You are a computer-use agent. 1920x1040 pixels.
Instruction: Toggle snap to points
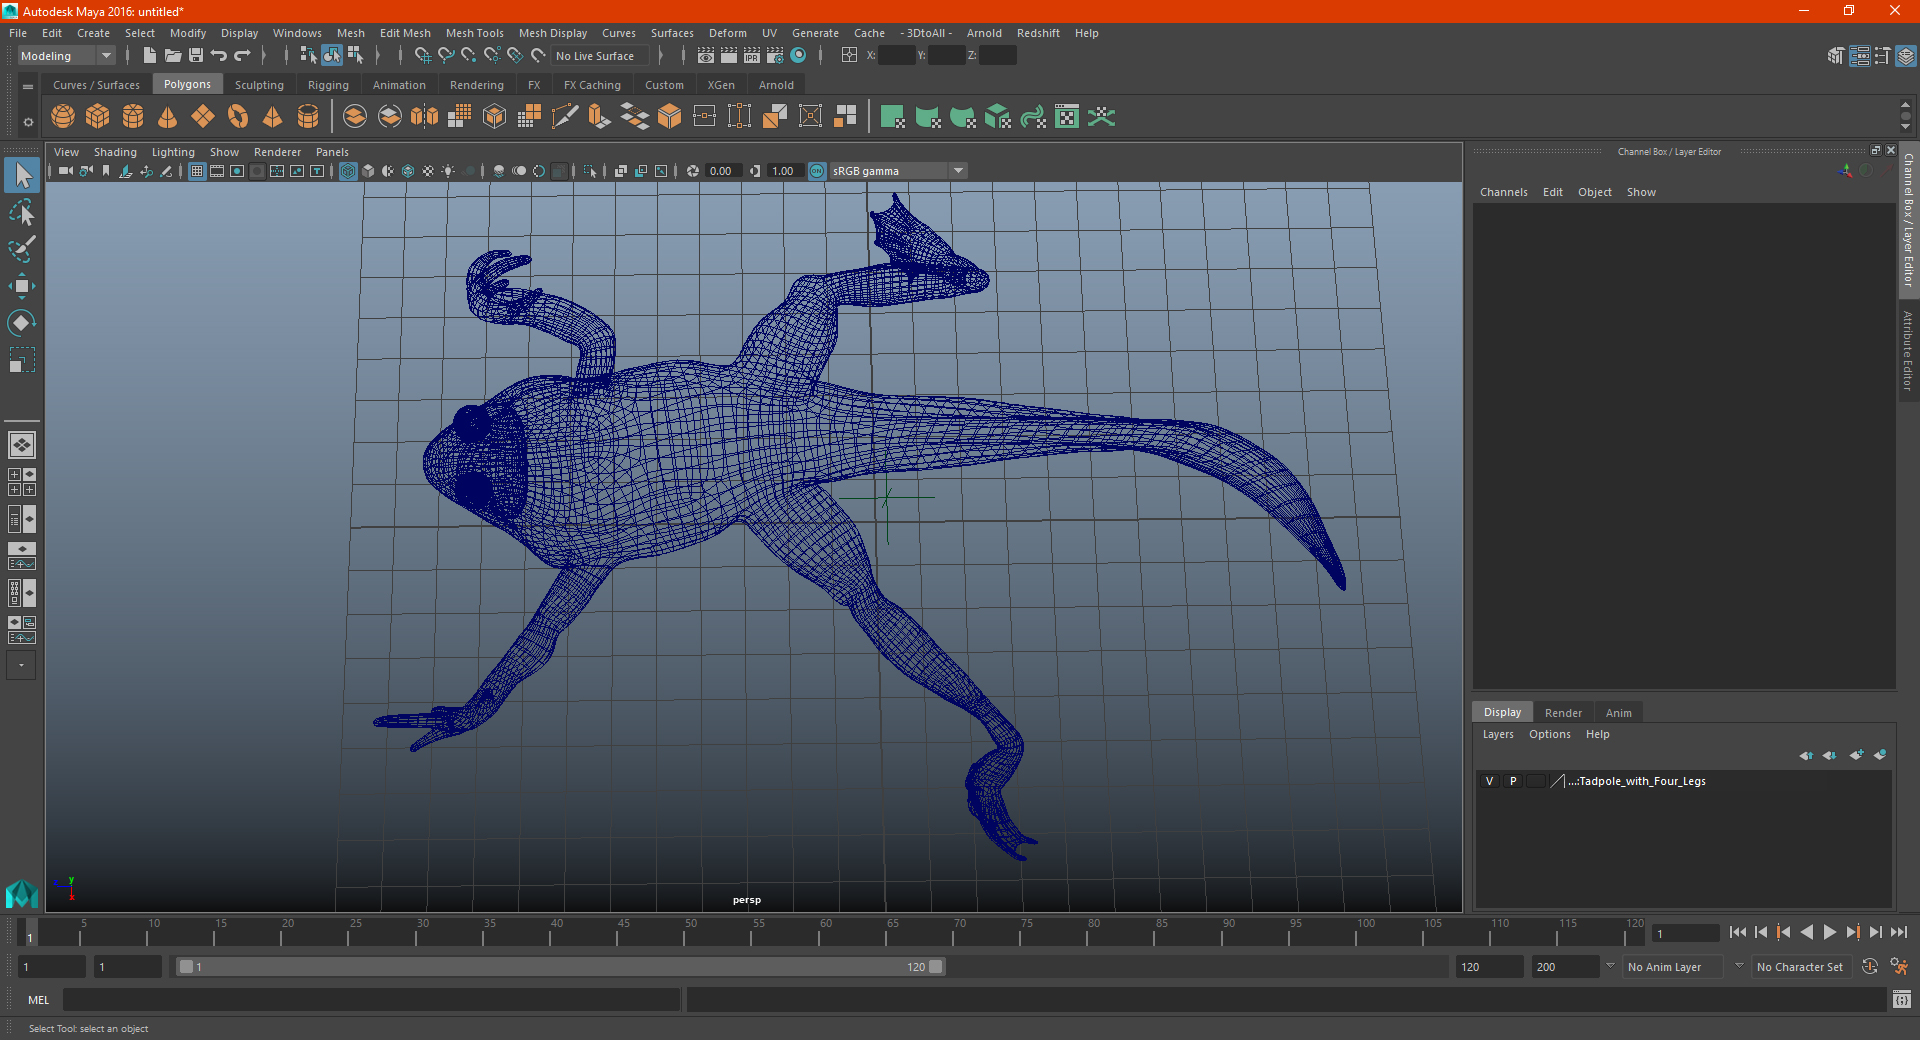coord(469,56)
